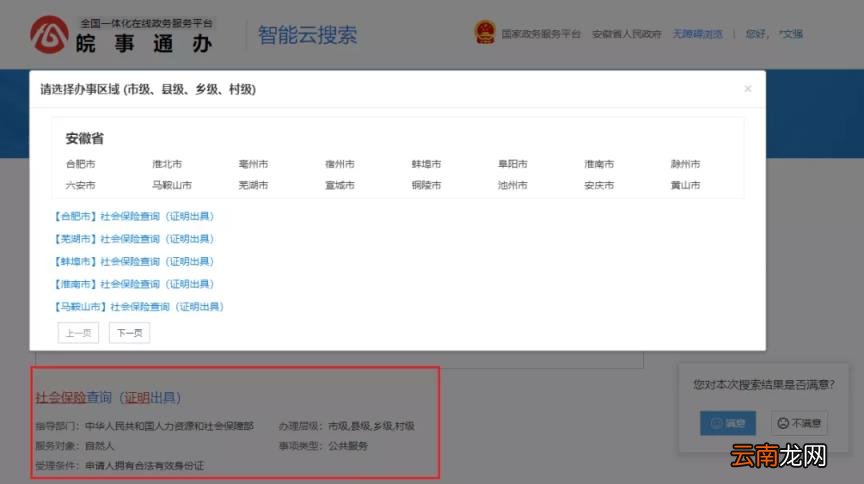This screenshot has height=484, width=864.
Task: Select 宿州市 in the city list
Action: coord(340,164)
